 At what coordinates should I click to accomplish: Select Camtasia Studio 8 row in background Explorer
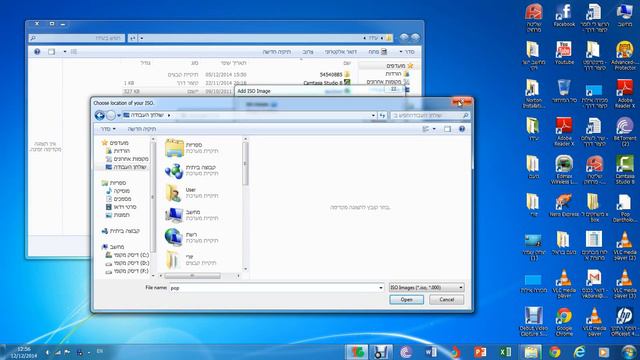point(237,83)
